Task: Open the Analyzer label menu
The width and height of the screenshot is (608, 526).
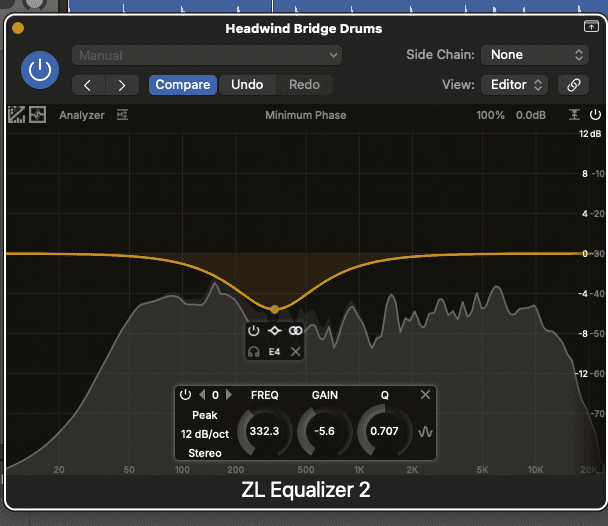Action: [x=81, y=115]
